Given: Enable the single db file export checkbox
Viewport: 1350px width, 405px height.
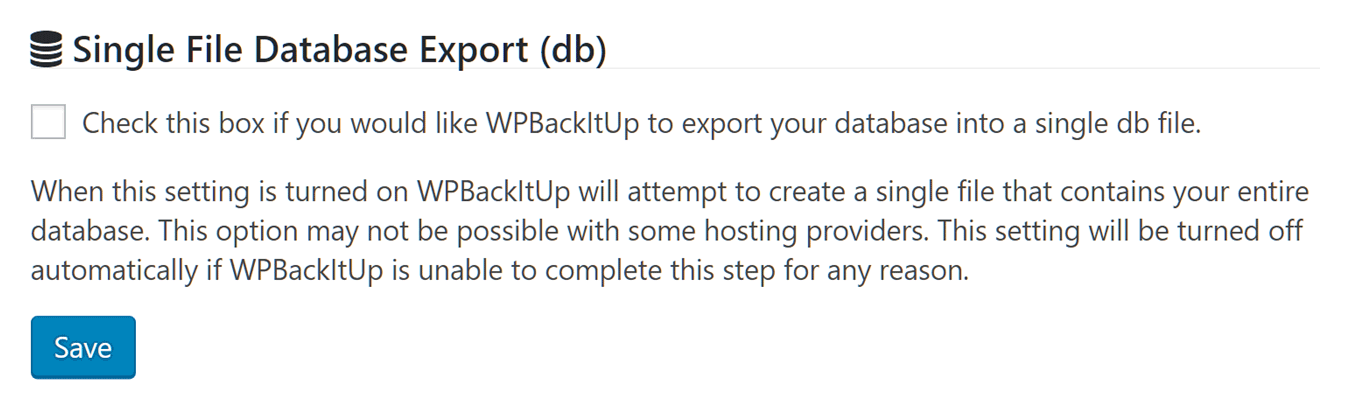Looking at the screenshot, I should coord(48,123).
